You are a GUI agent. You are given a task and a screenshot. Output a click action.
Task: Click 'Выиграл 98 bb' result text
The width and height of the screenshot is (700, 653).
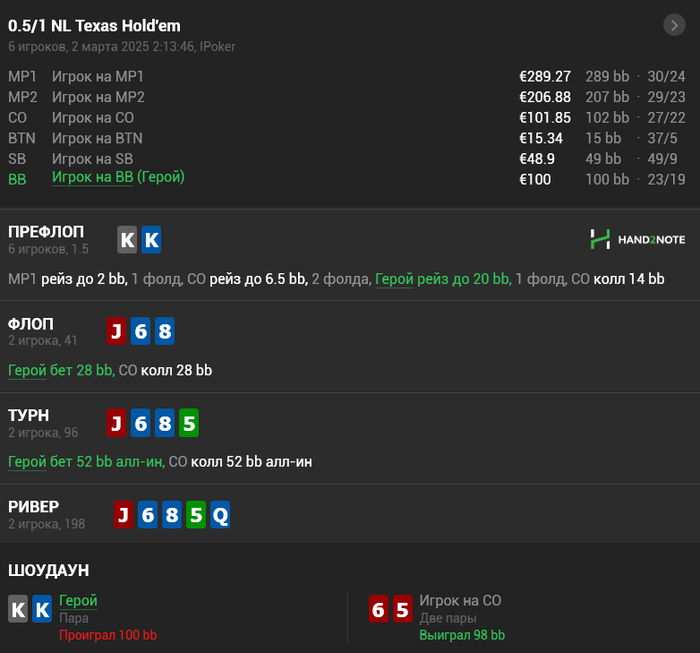click(462, 635)
